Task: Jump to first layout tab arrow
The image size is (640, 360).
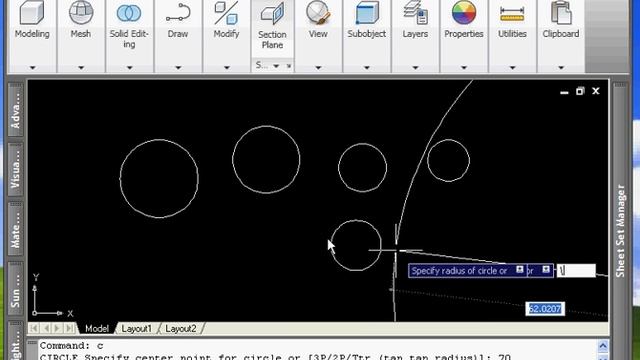Action: click(x=34, y=329)
